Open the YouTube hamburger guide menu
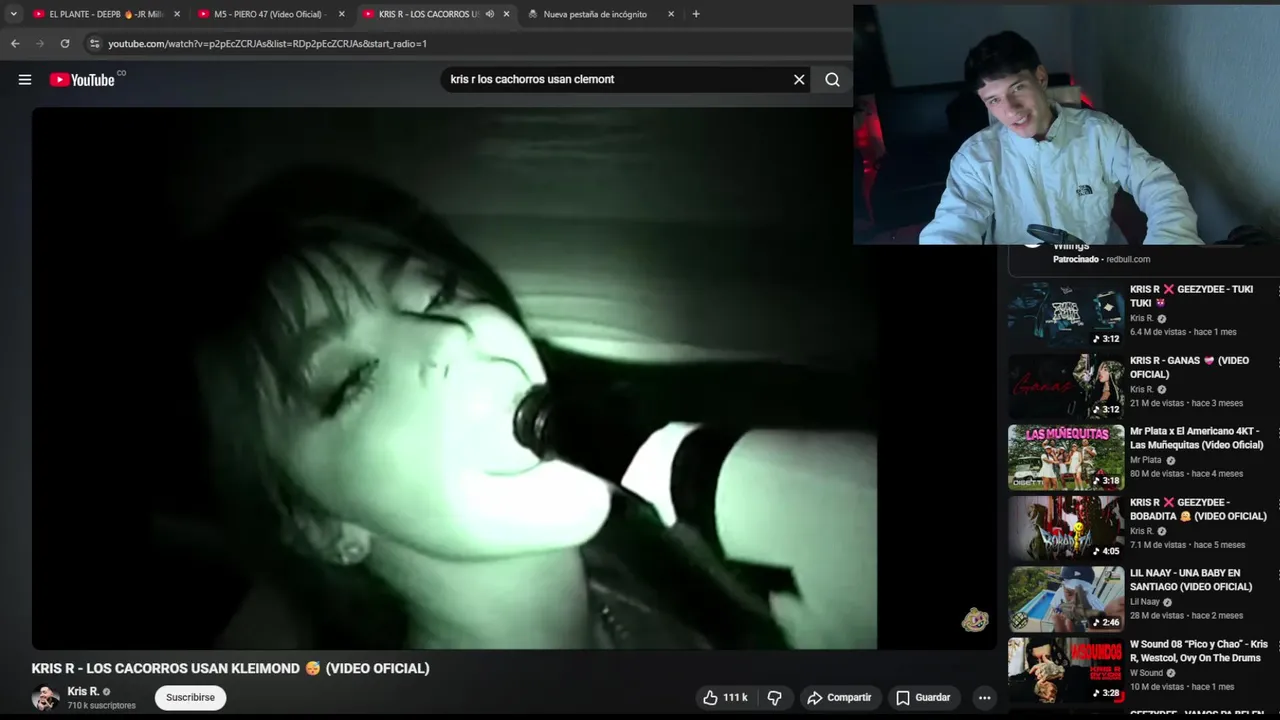 pos(25,80)
